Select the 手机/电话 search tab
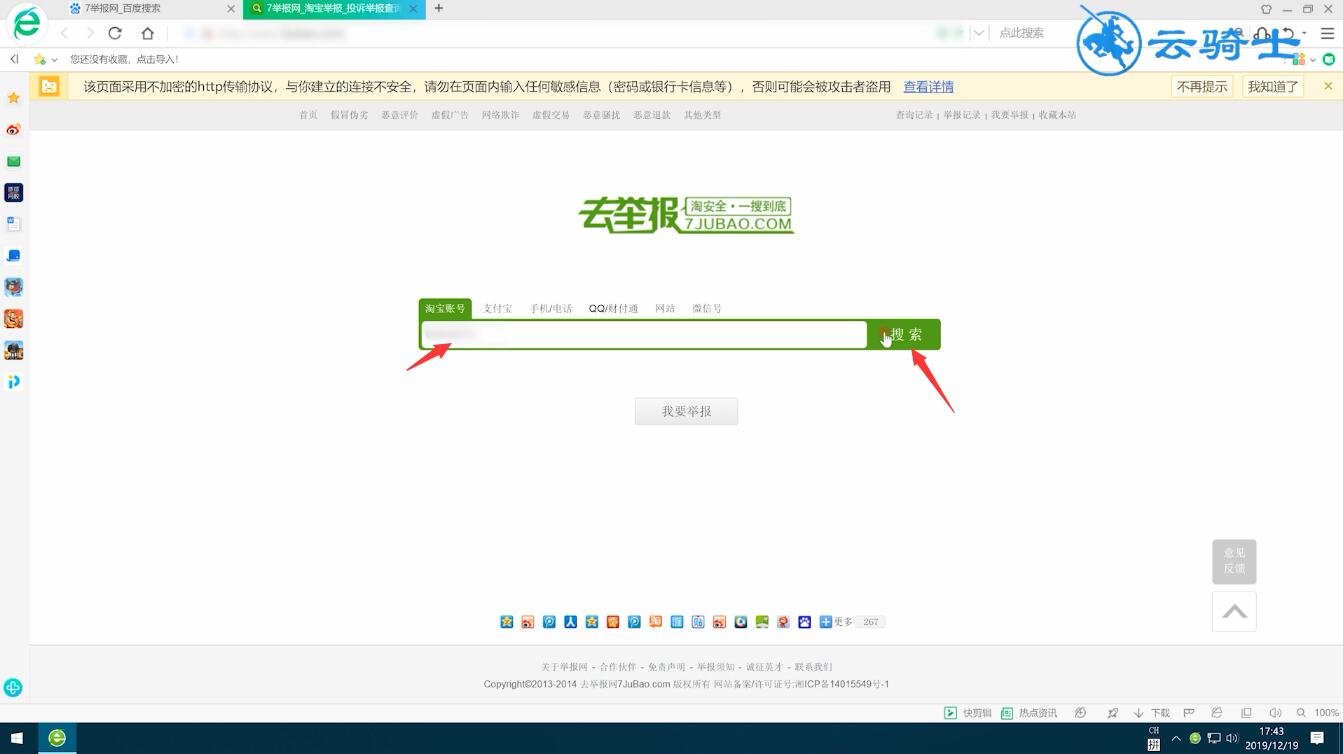 click(x=551, y=309)
